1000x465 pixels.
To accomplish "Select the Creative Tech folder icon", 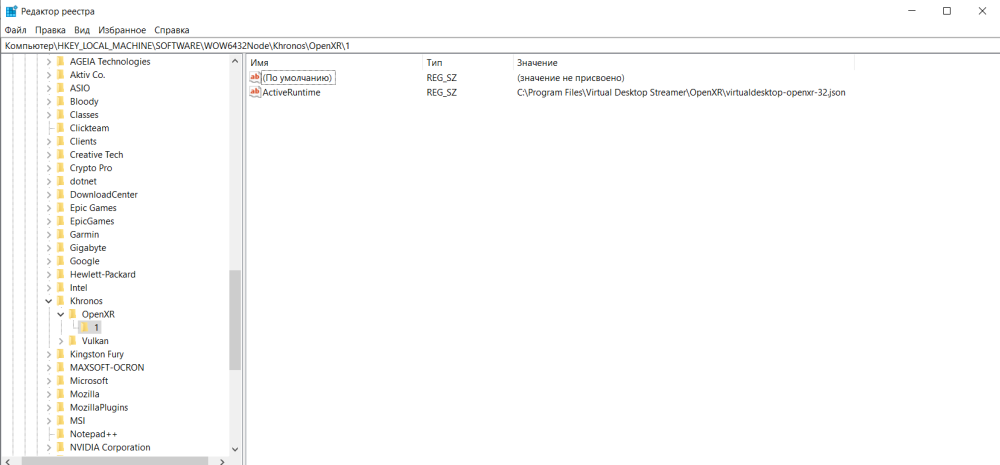I will (x=61, y=155).
